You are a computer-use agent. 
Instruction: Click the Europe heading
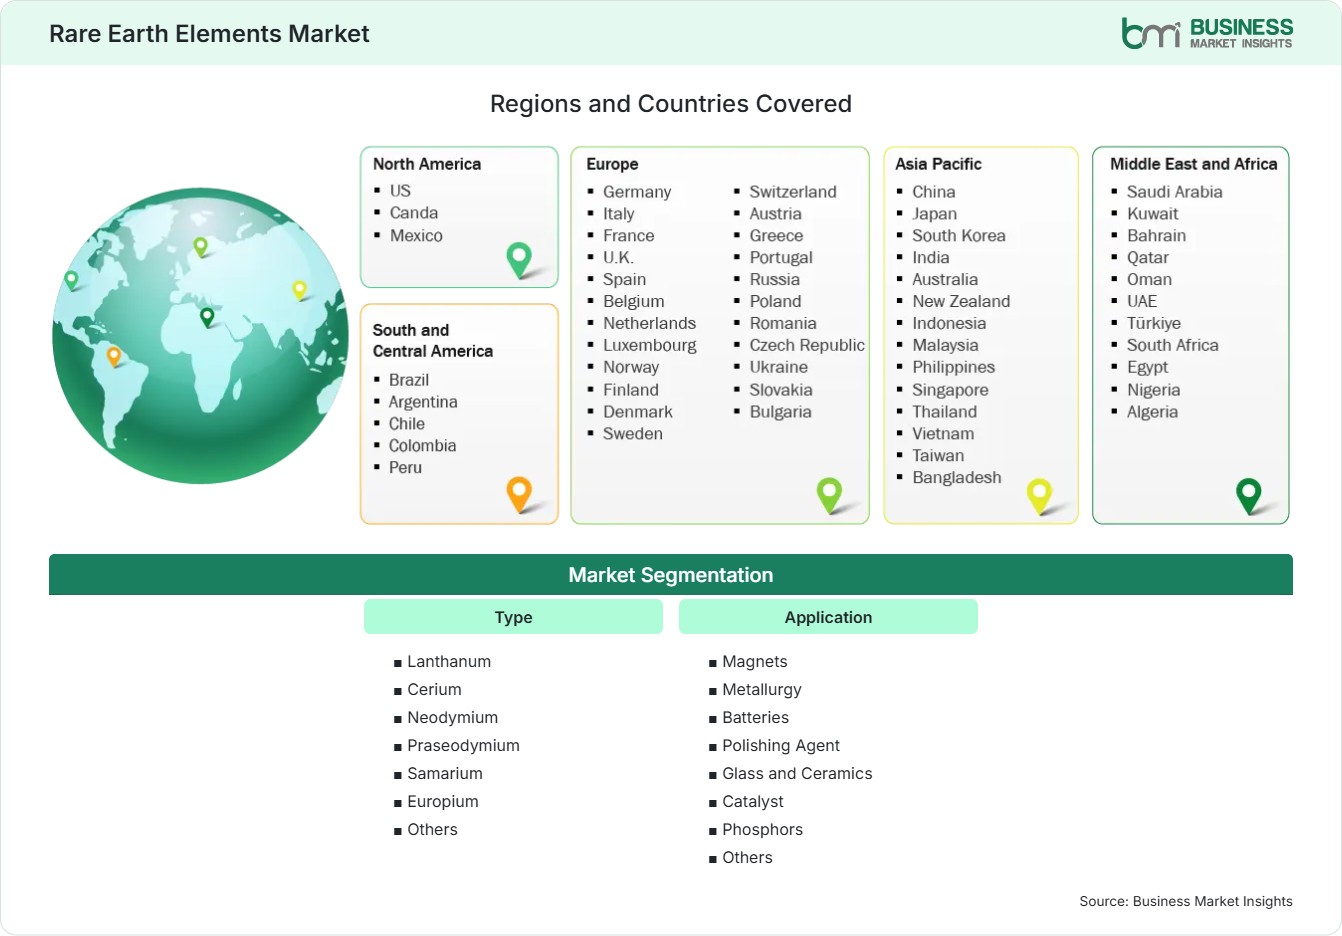point(612,164)
